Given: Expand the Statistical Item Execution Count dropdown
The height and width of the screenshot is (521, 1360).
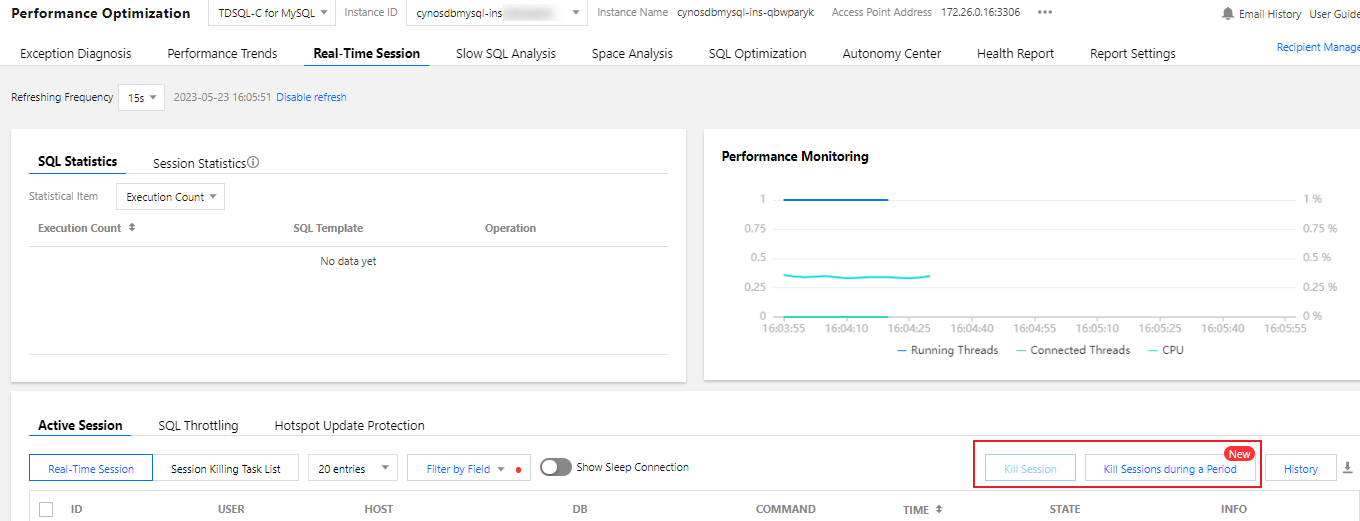Looking at the screenshot, I should [171, 197].
